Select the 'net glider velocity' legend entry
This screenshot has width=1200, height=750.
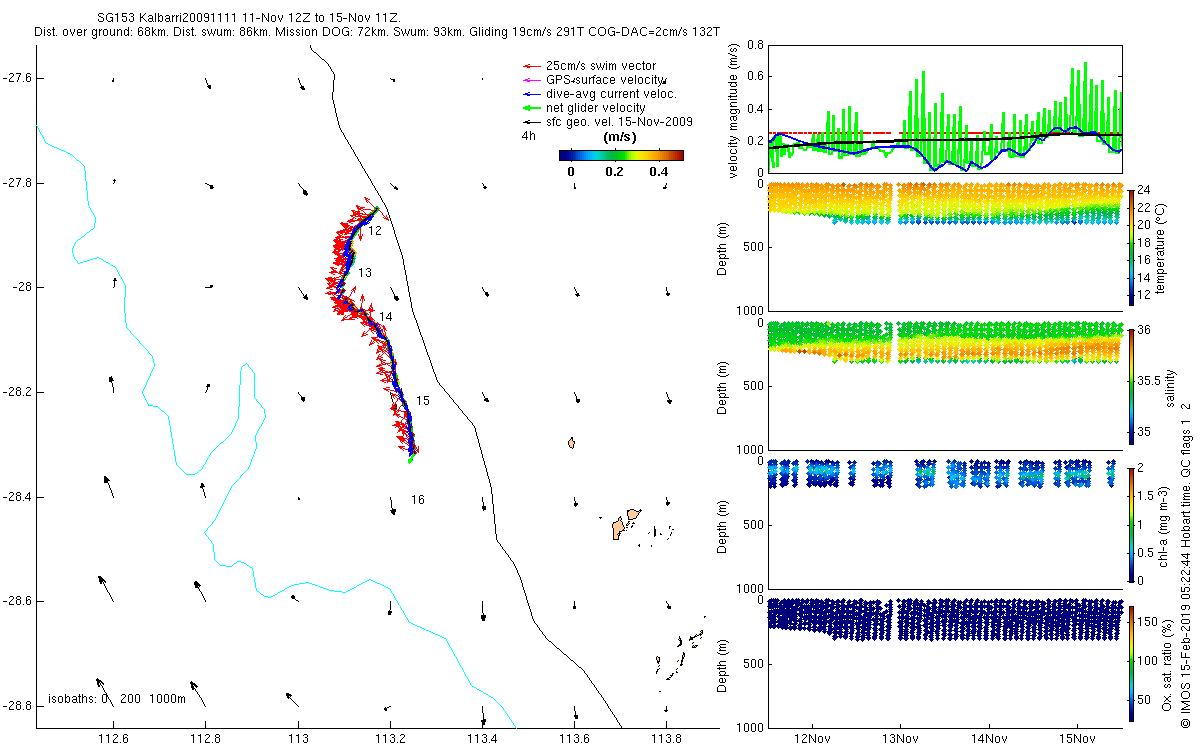595,108
